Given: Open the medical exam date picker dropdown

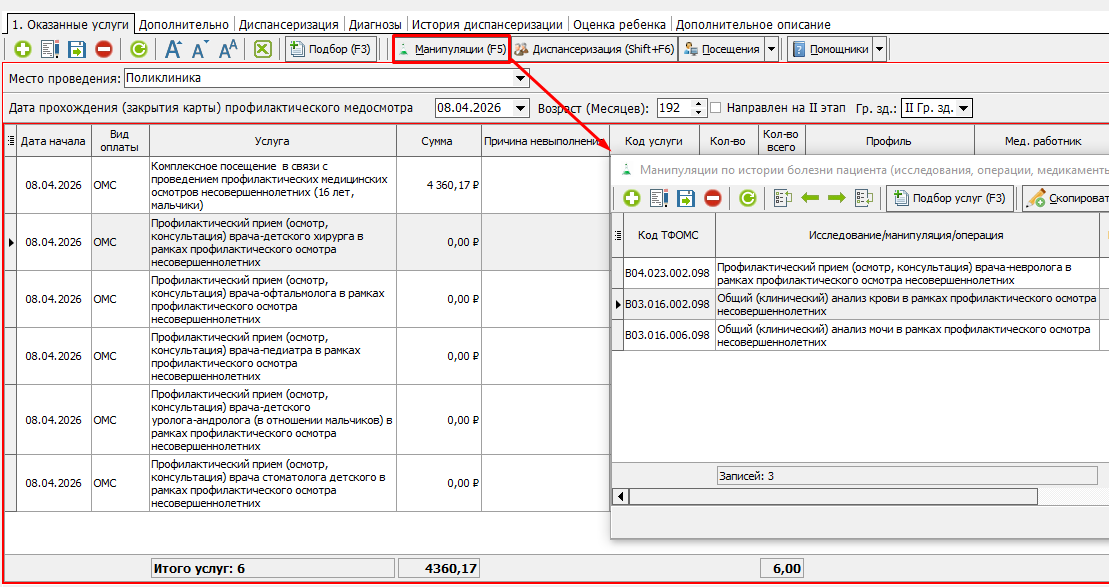Looking at the screenshot, I should (520, 108).
